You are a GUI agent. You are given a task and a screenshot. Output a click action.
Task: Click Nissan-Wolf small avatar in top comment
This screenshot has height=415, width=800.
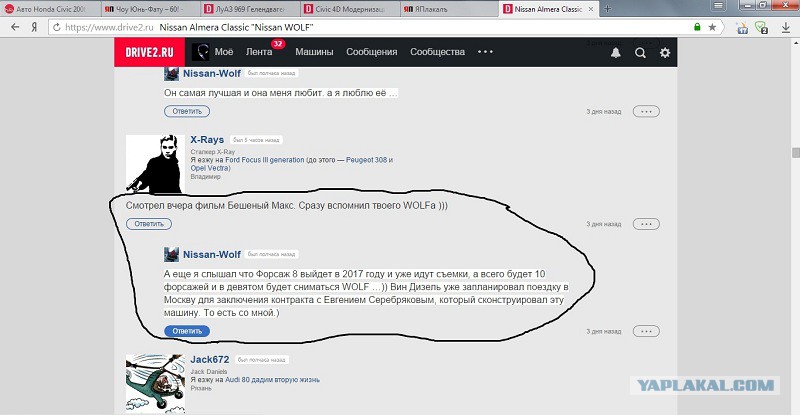click(x=171, y=74)
